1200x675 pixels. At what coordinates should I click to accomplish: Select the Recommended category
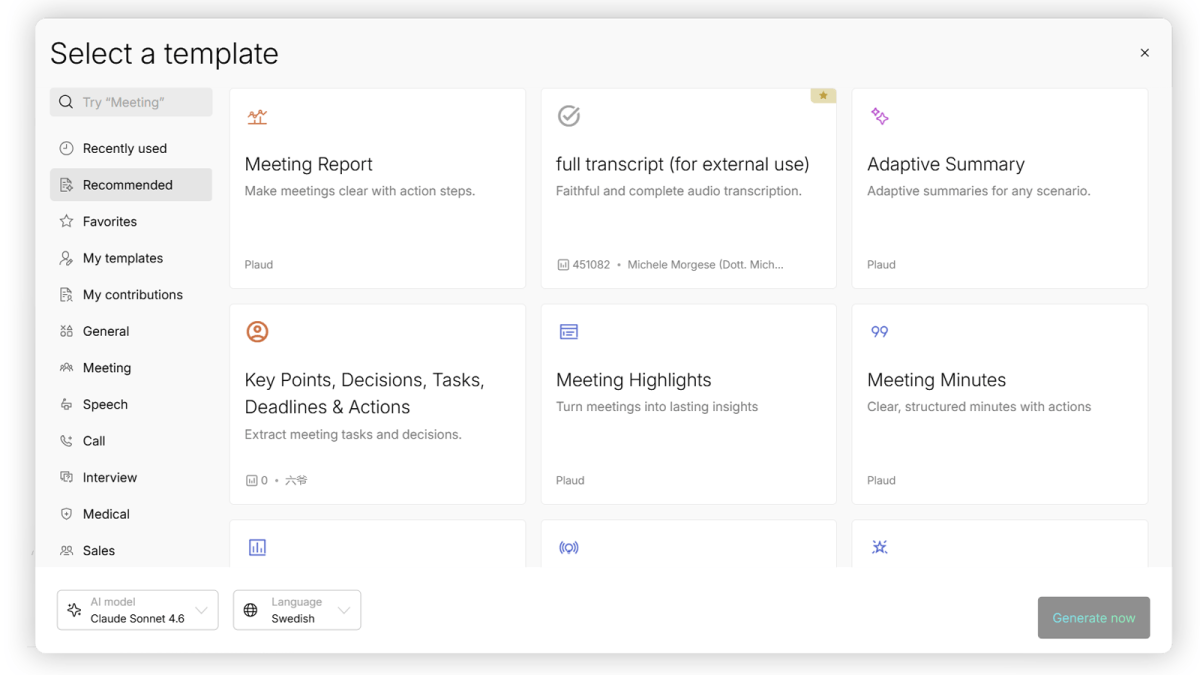coord(131,185)
